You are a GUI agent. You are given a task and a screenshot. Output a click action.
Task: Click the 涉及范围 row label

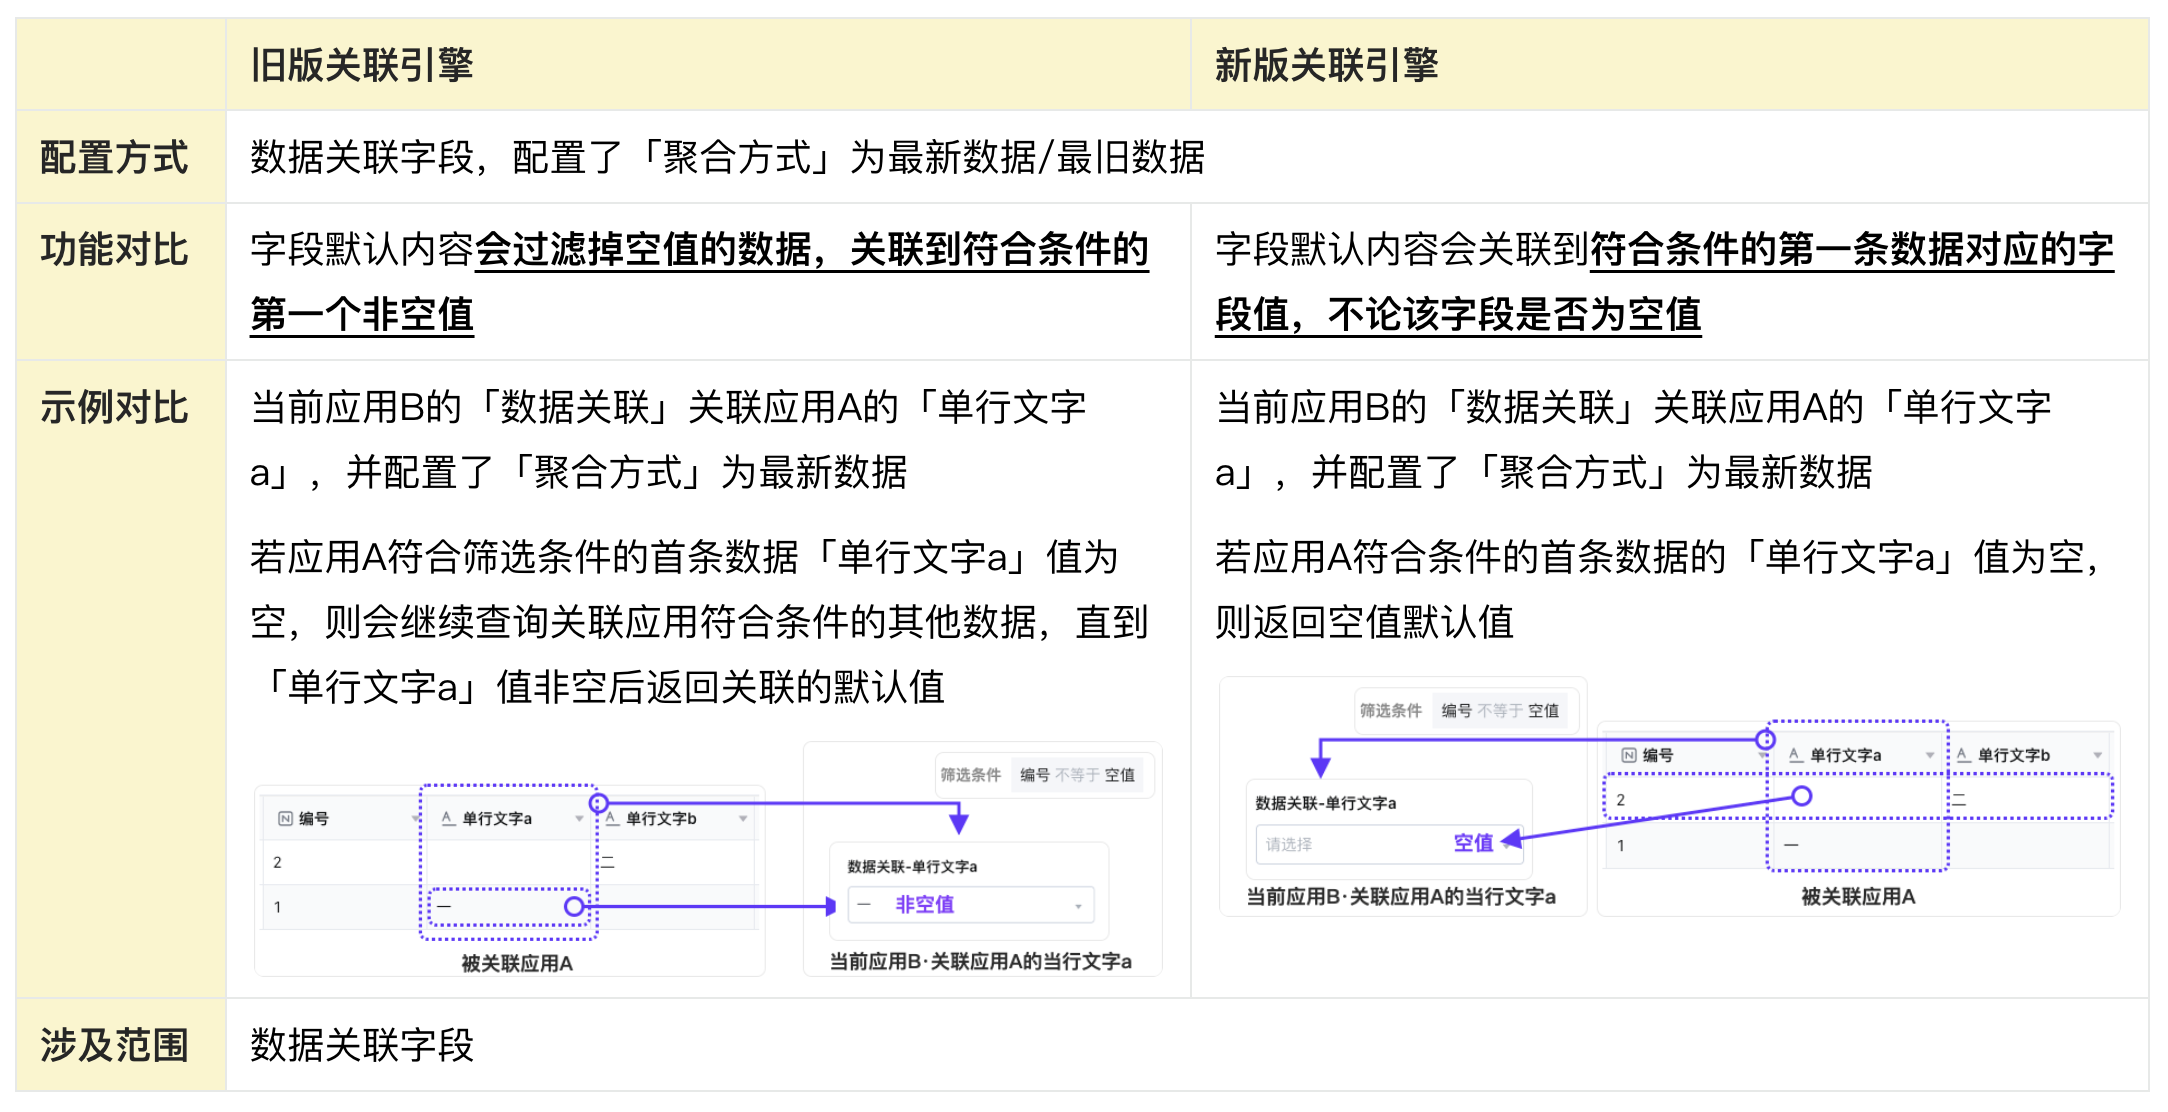click(x=114, y=1045)
